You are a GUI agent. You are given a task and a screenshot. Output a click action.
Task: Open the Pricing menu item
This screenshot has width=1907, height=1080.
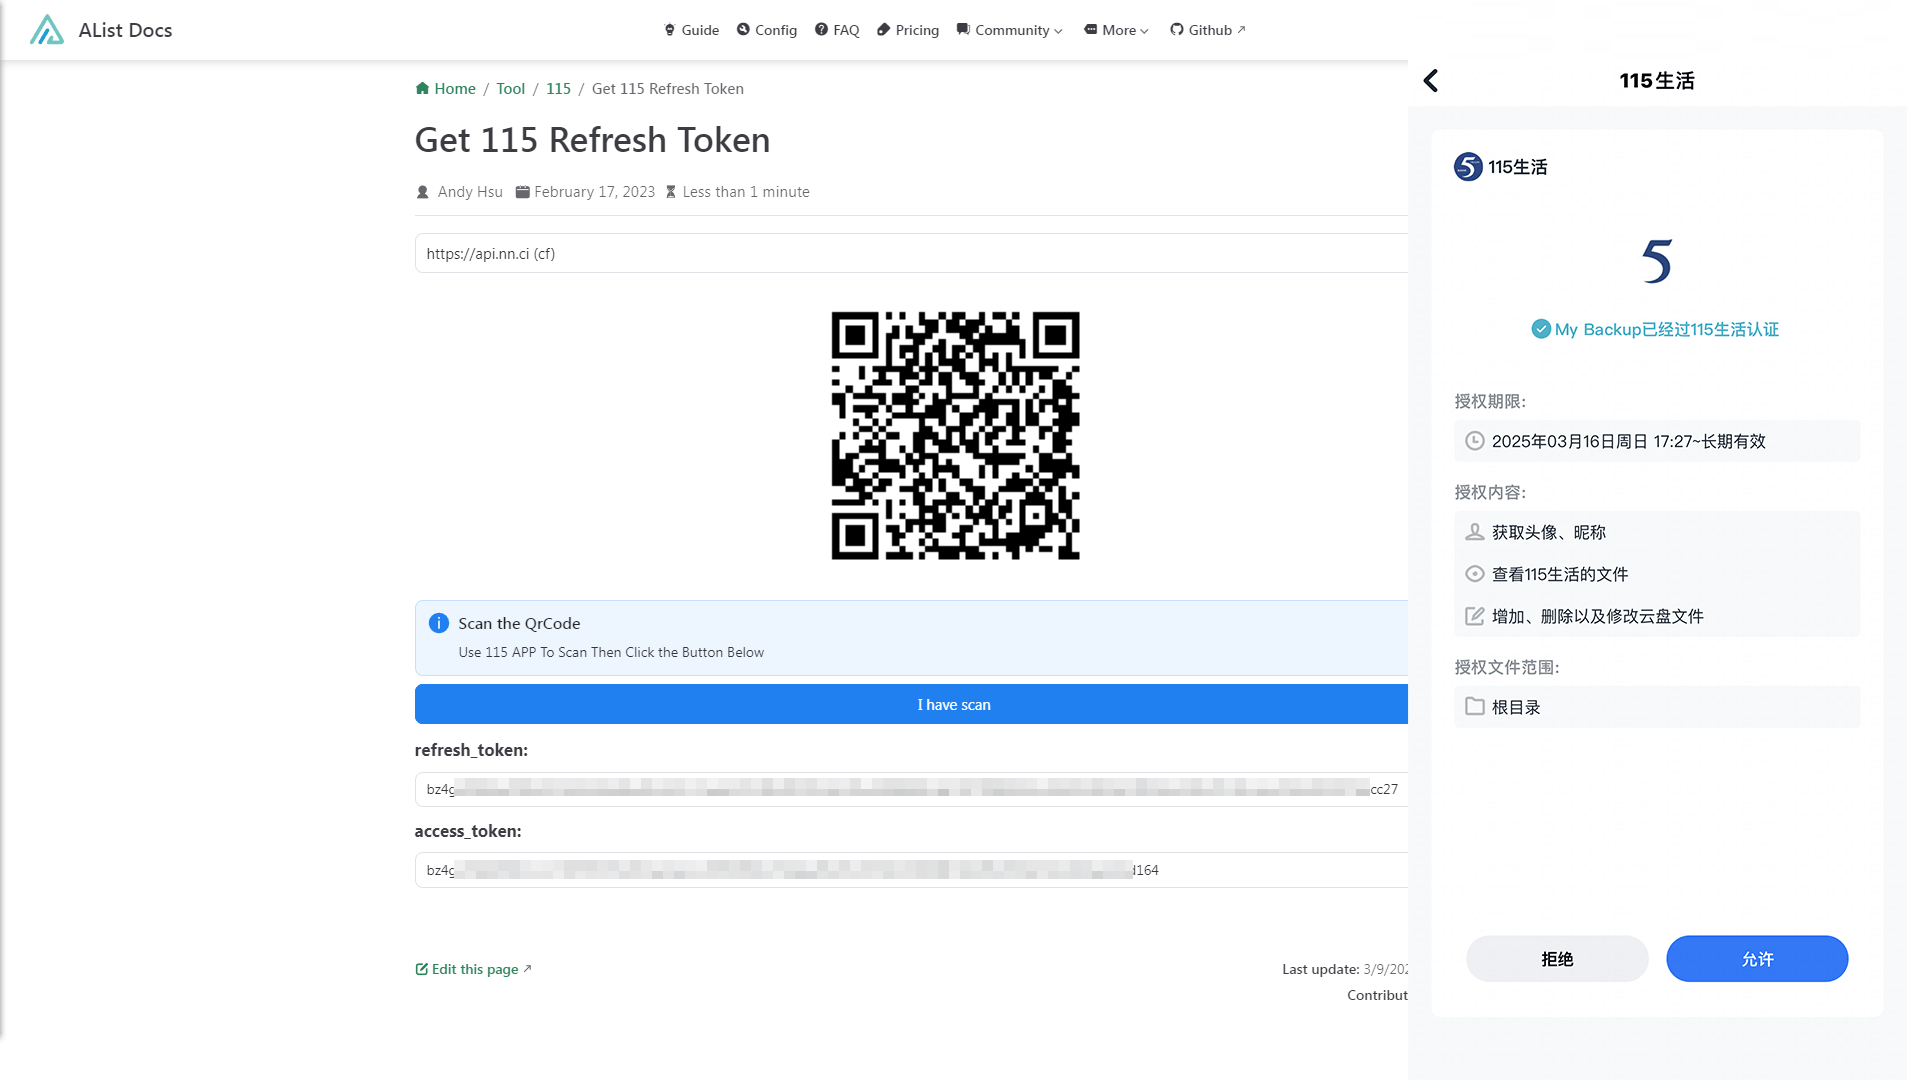[x=908, y=30]
